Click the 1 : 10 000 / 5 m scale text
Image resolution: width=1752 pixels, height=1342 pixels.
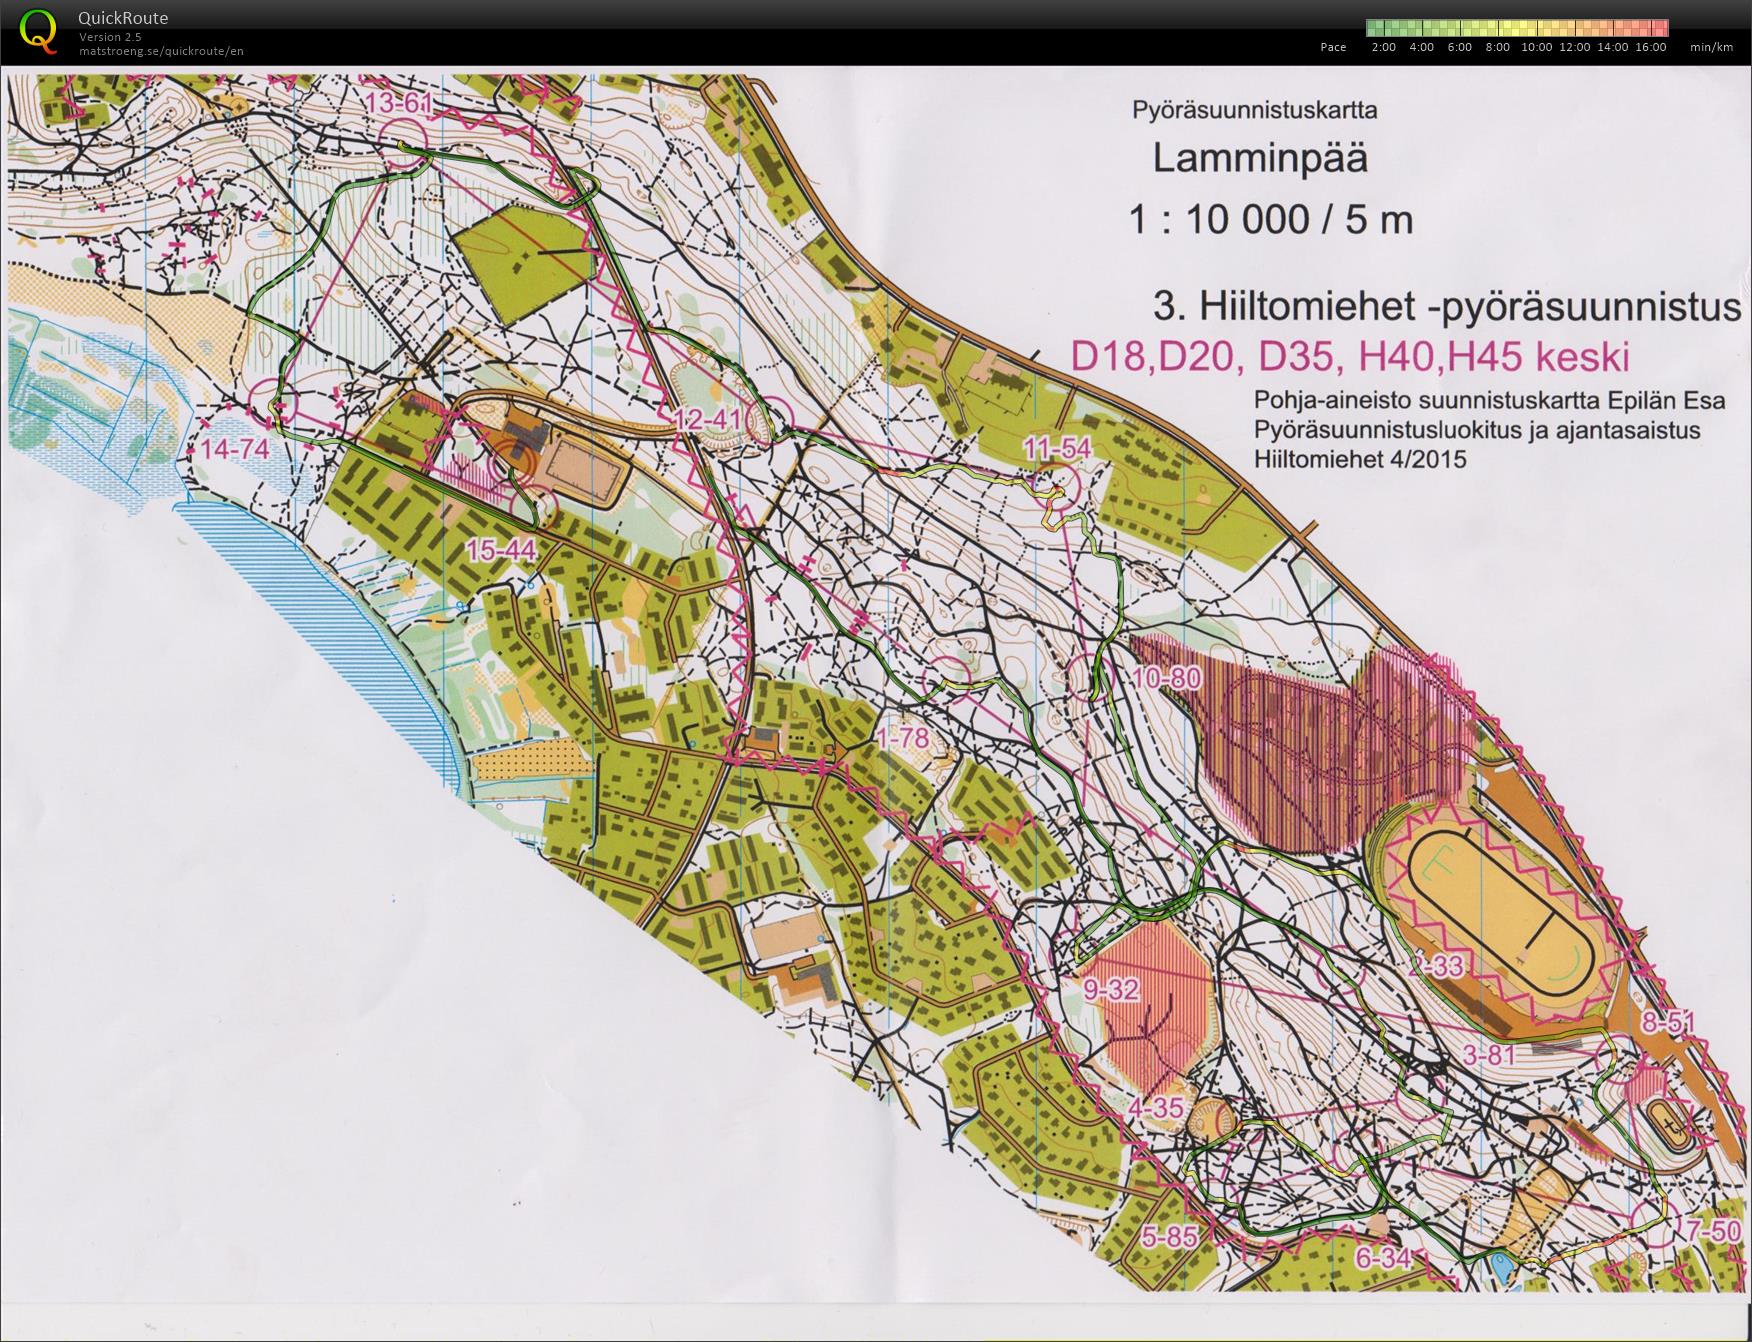point(1271,219)
